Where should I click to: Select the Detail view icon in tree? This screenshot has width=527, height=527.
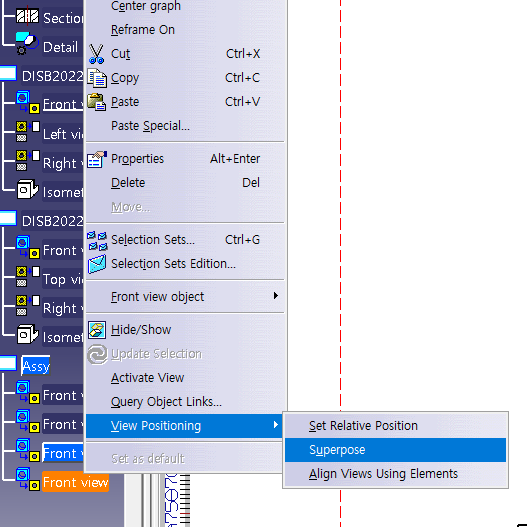click(x=27, y=43)
